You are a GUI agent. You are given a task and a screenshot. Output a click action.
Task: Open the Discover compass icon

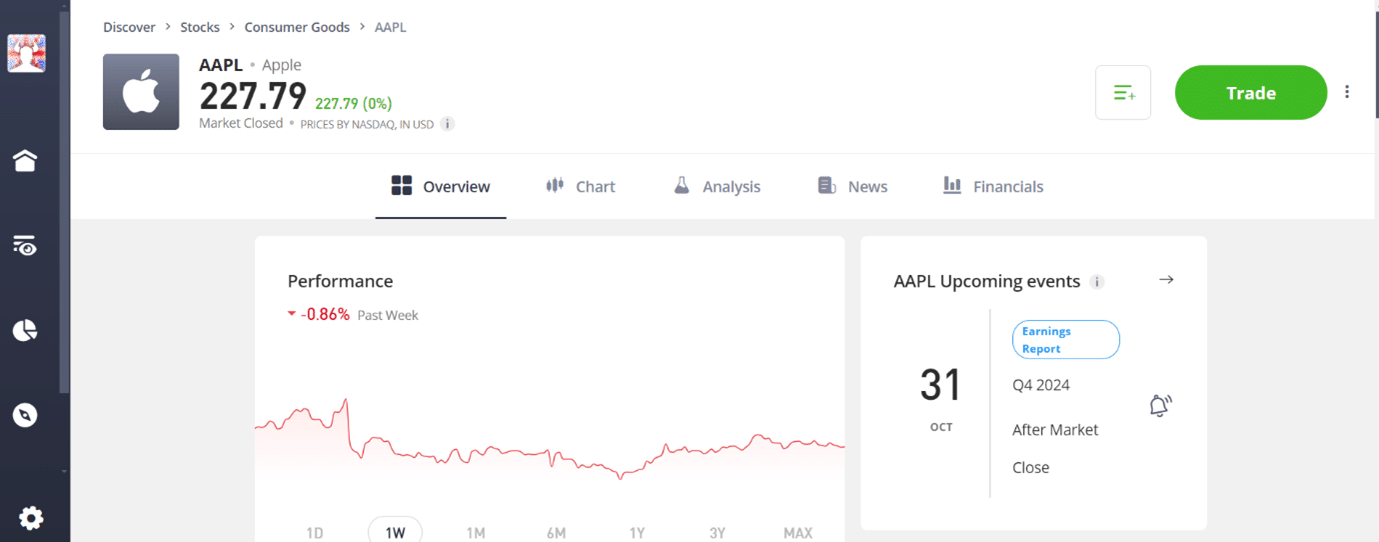[x=25, y=414]
